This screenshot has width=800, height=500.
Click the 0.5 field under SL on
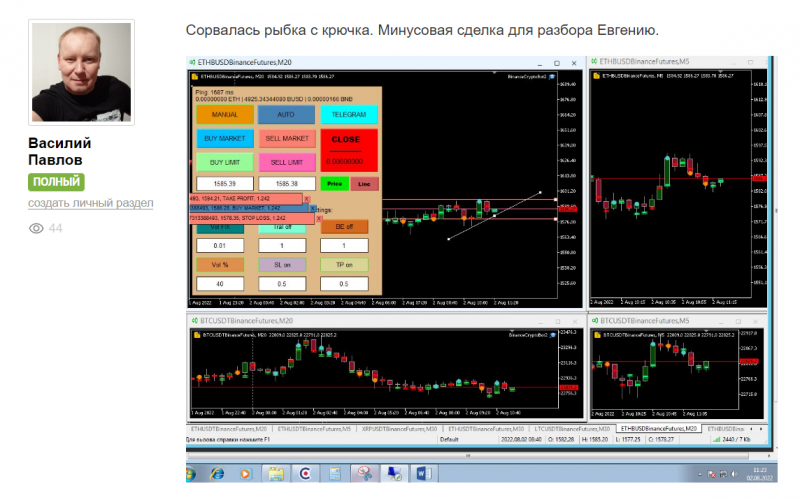pyautogui.click(x=282, y=284)
